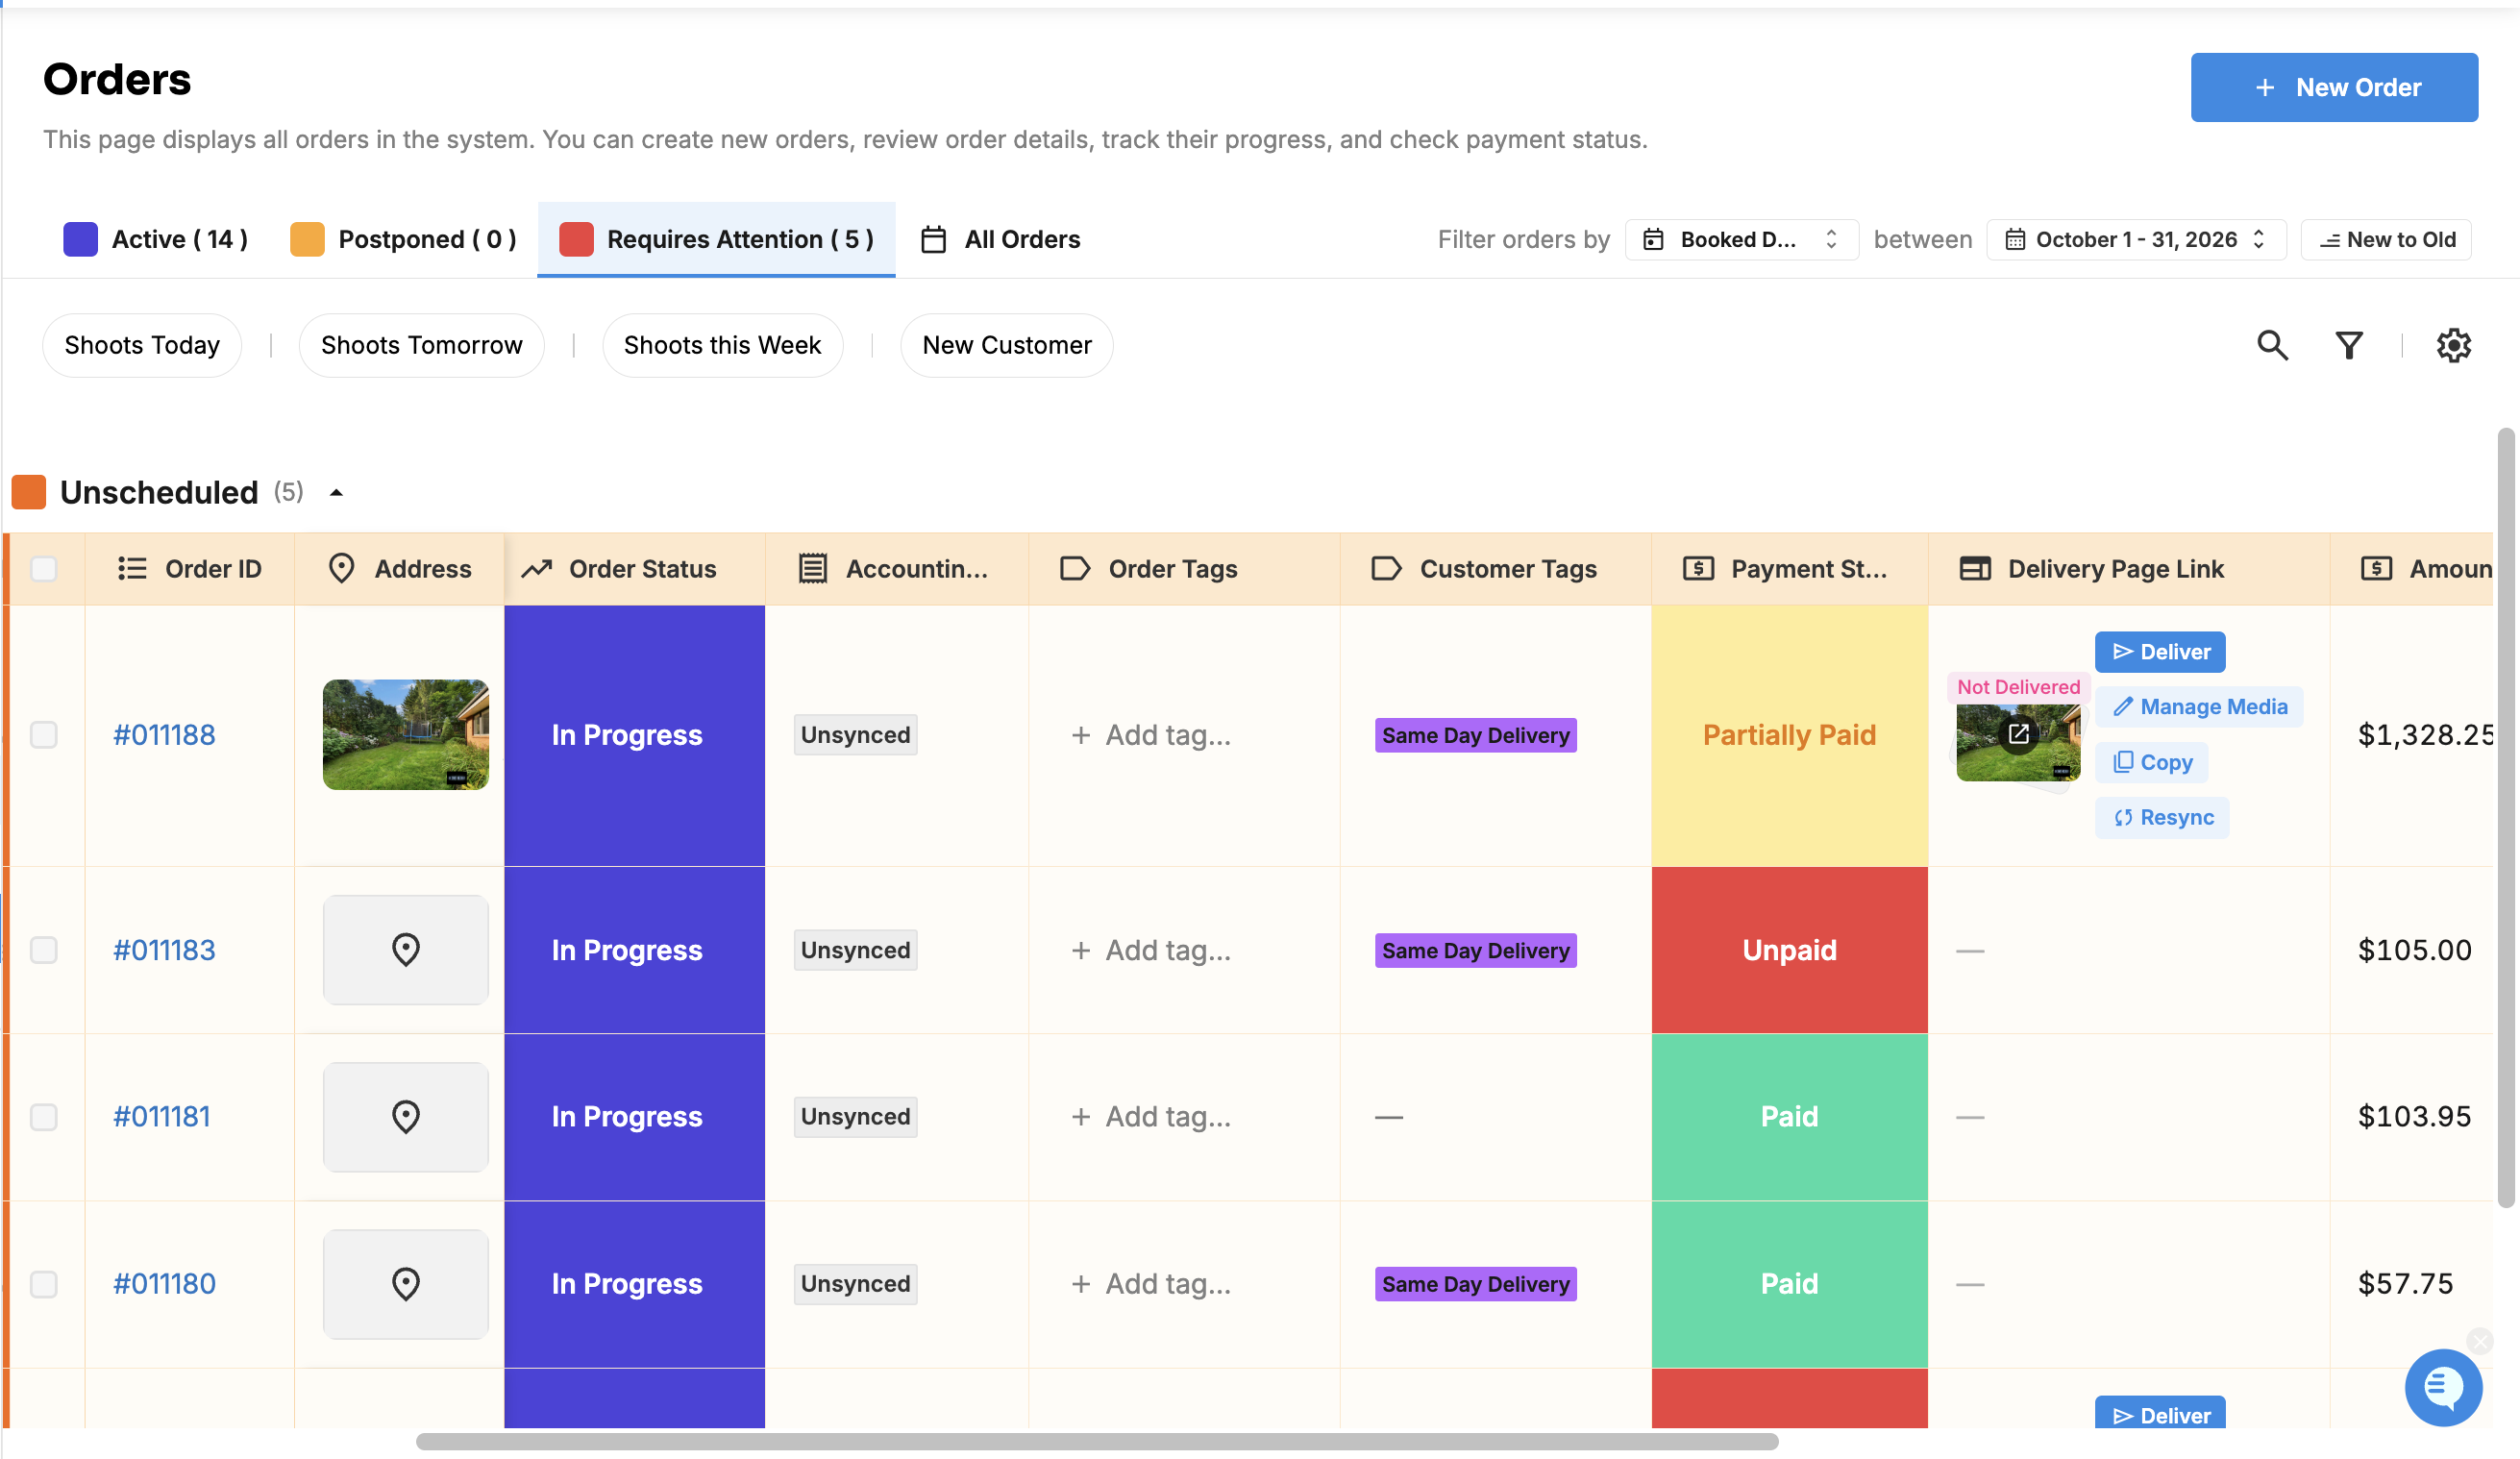Toggle the select-all checkbox in header
Viewport: 2520px width, 1459px height.
coord(44,568)
